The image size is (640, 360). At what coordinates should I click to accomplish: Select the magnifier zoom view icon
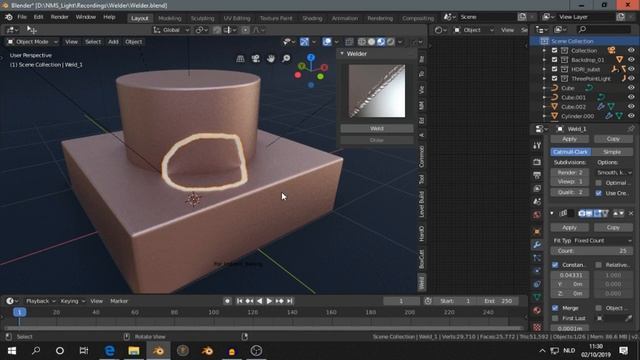pos(286,59)
